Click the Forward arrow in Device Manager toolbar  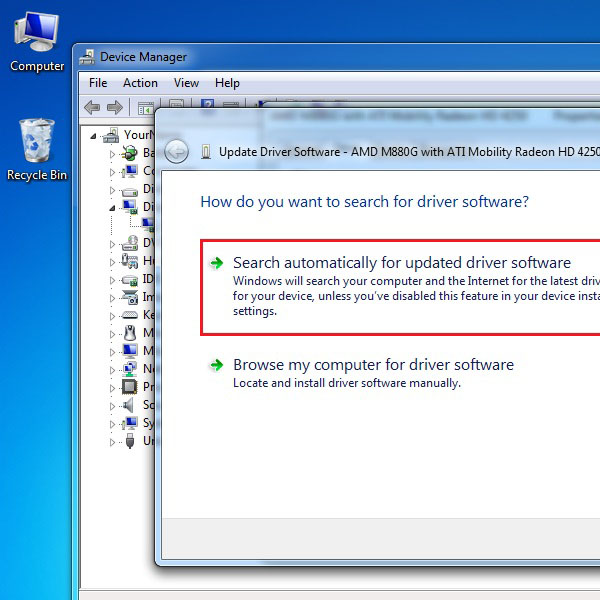coord(115,108)
